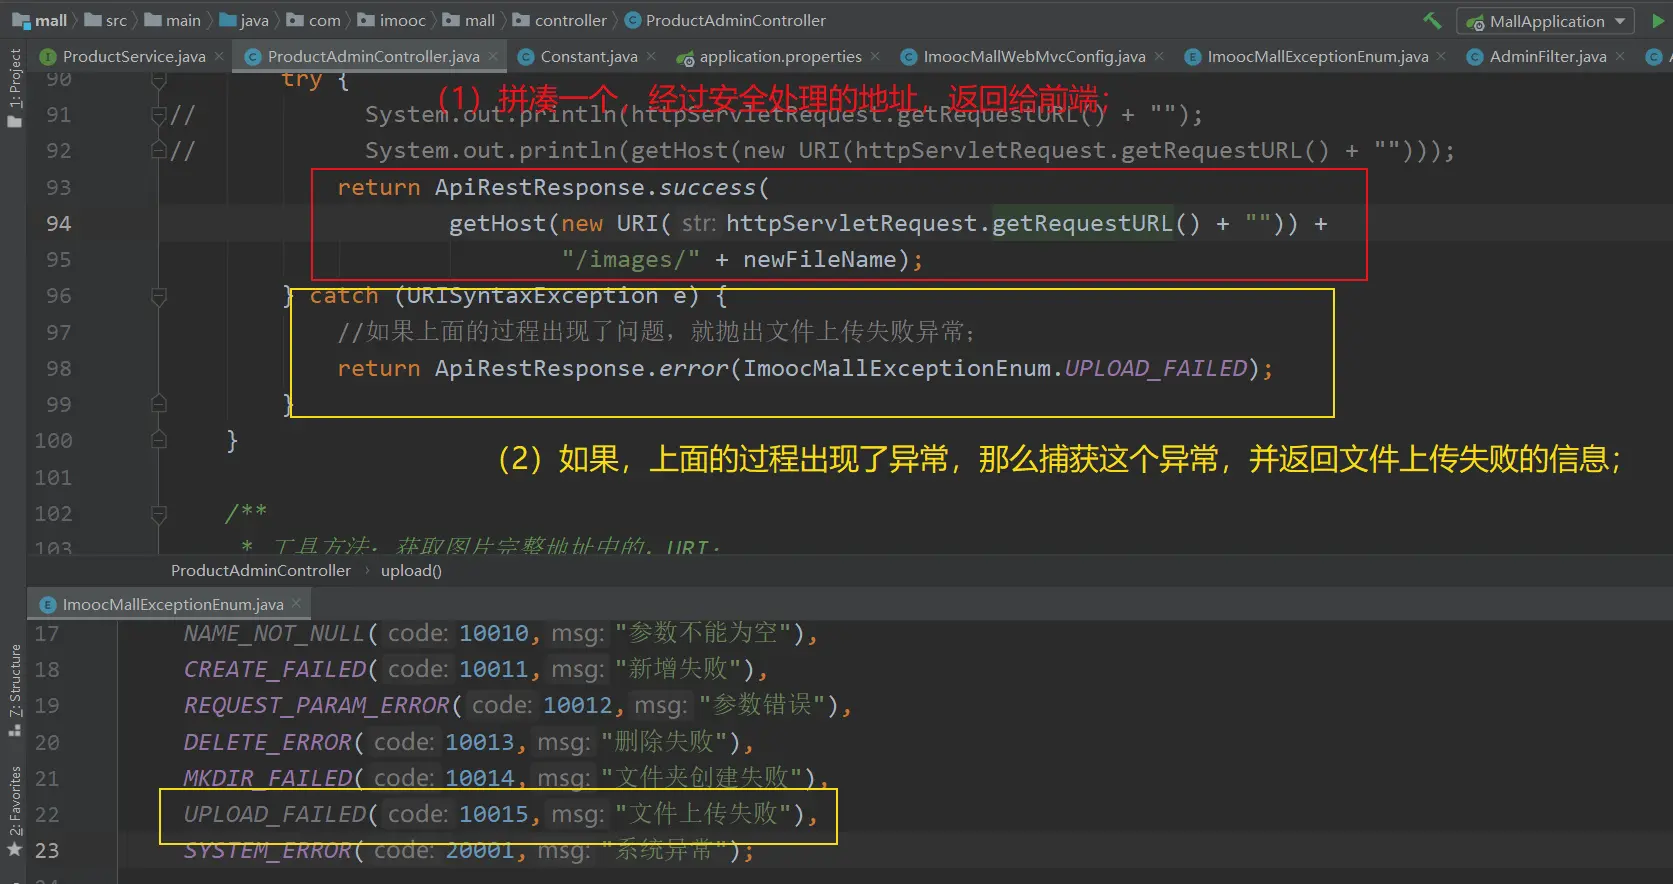Screen dimensions: 1673x884
Task: Expand fold marker at commented line 92
Action: (x=158, y=151)
